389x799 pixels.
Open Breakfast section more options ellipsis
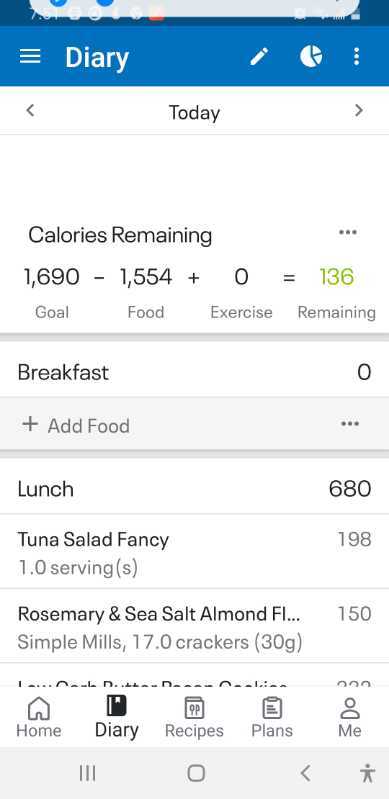[x=350, y=424]
